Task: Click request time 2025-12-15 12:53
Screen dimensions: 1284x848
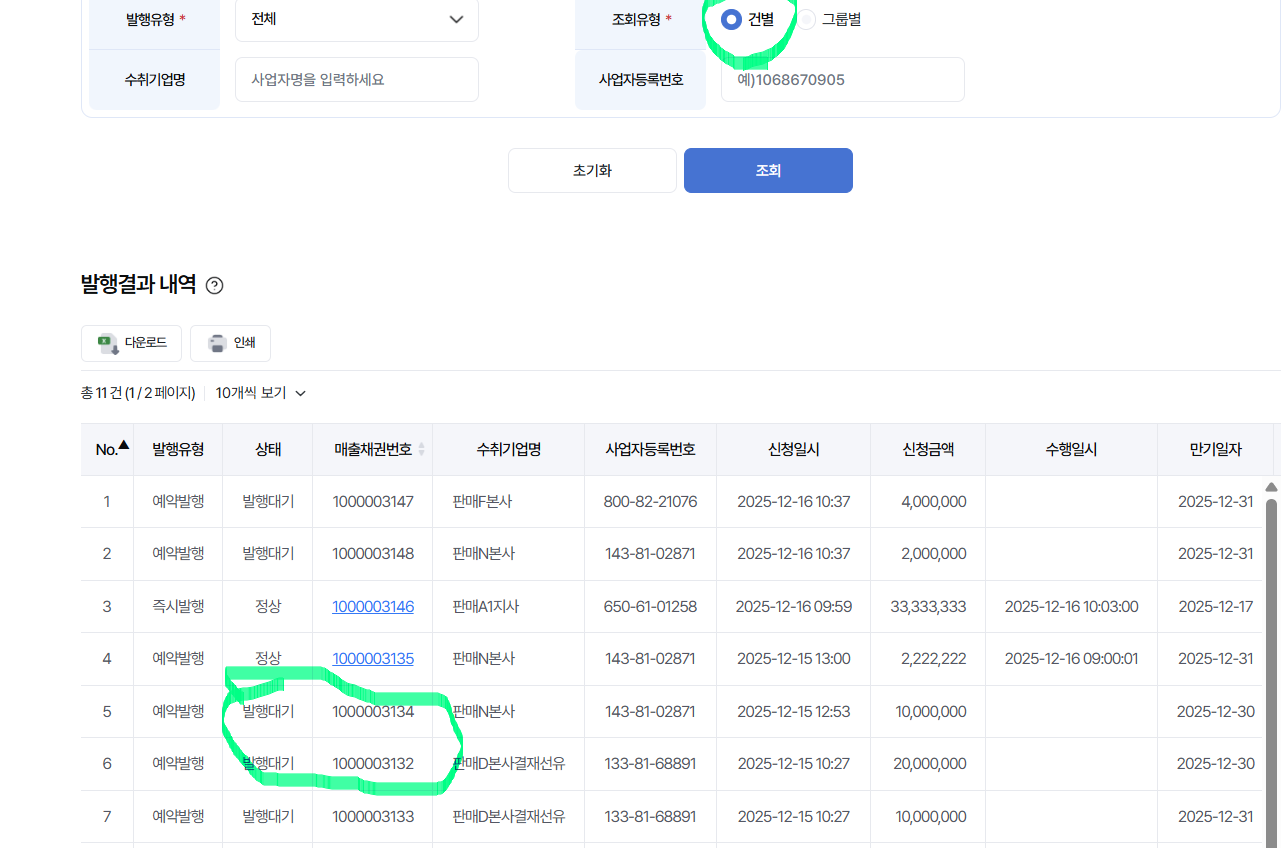Action: pyautogui.click(x=793, y=711)
